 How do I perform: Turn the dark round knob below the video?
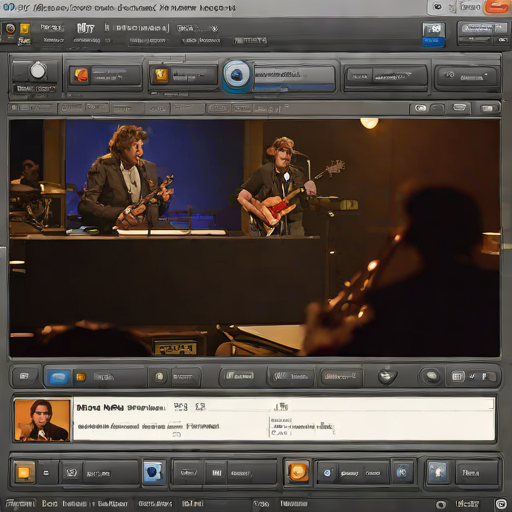pos(387,376)
